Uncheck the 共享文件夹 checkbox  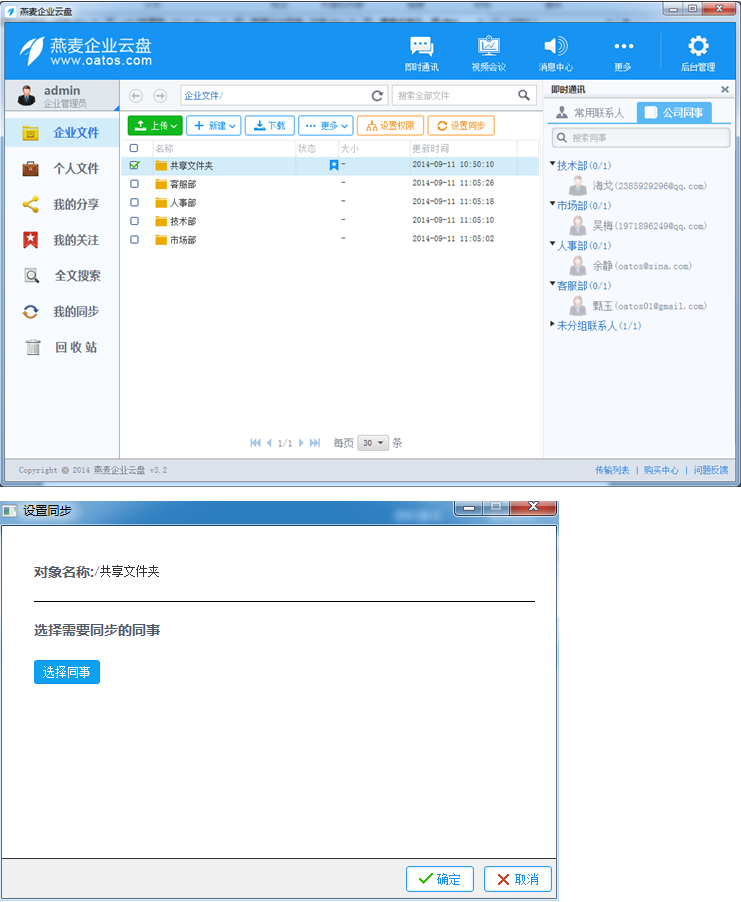pyautogui.click(x=135, y=165)
